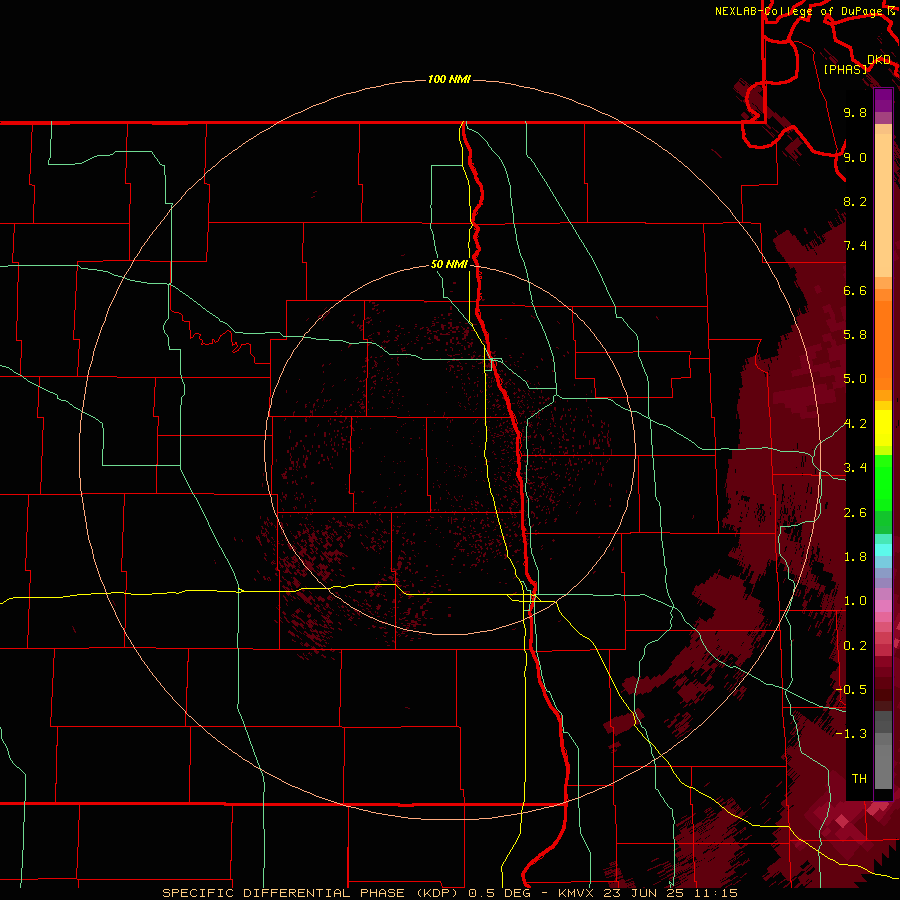Click the 5.8 scale label
Image resolution: width=900 pixels, height=900 pixels.
[x=855, y=335]
